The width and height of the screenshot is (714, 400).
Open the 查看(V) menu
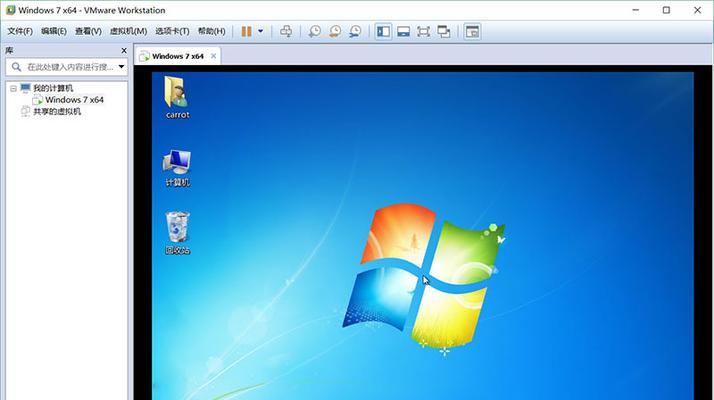88,31
